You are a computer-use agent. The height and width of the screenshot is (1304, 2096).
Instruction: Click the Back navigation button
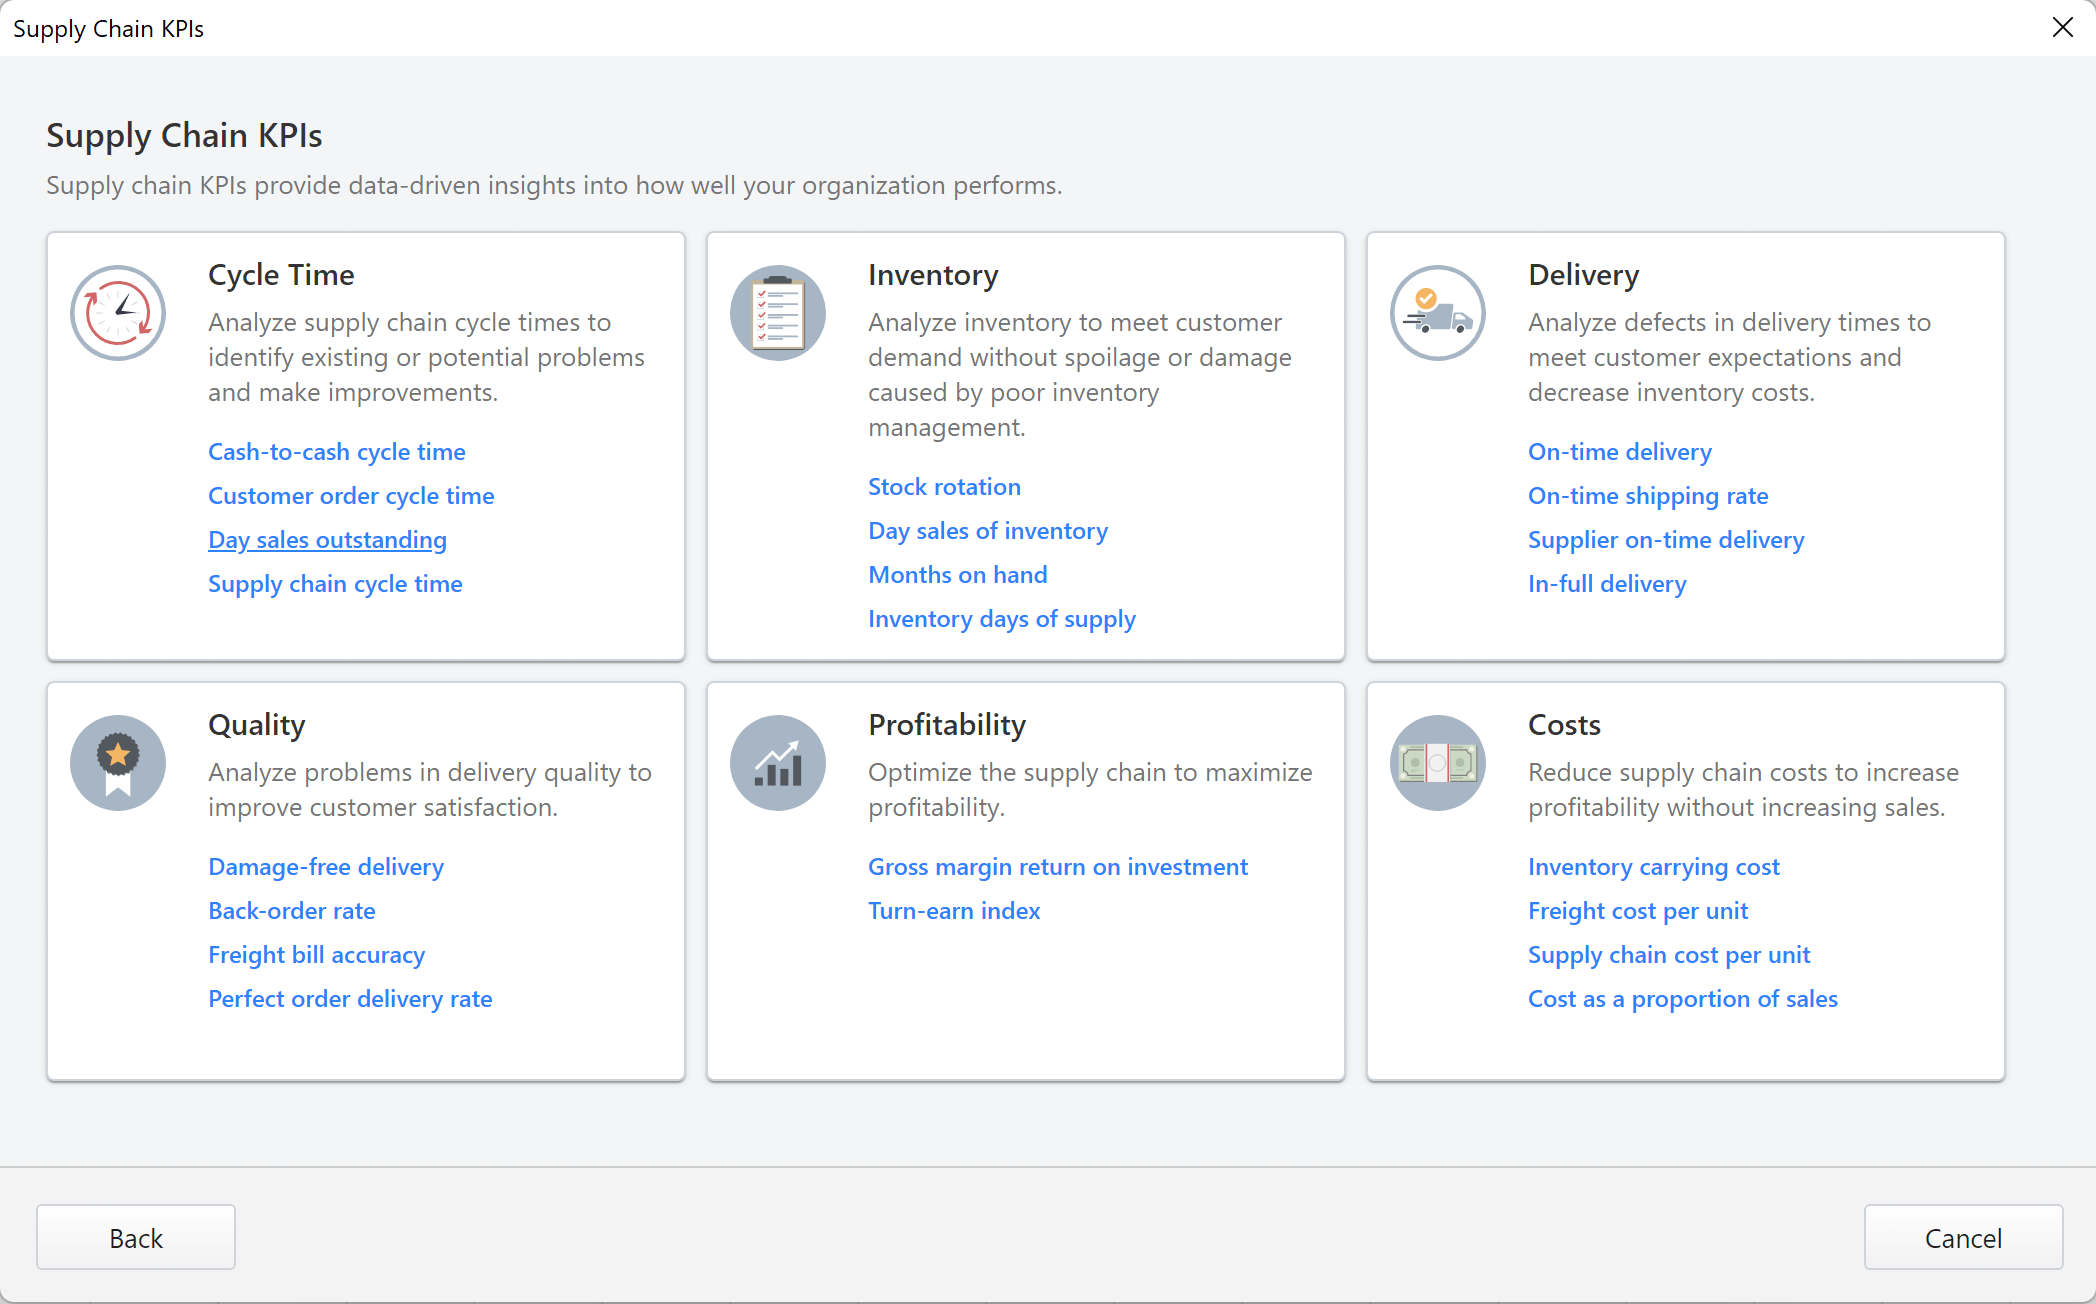pyautogui.click(x=137, y=1236)
